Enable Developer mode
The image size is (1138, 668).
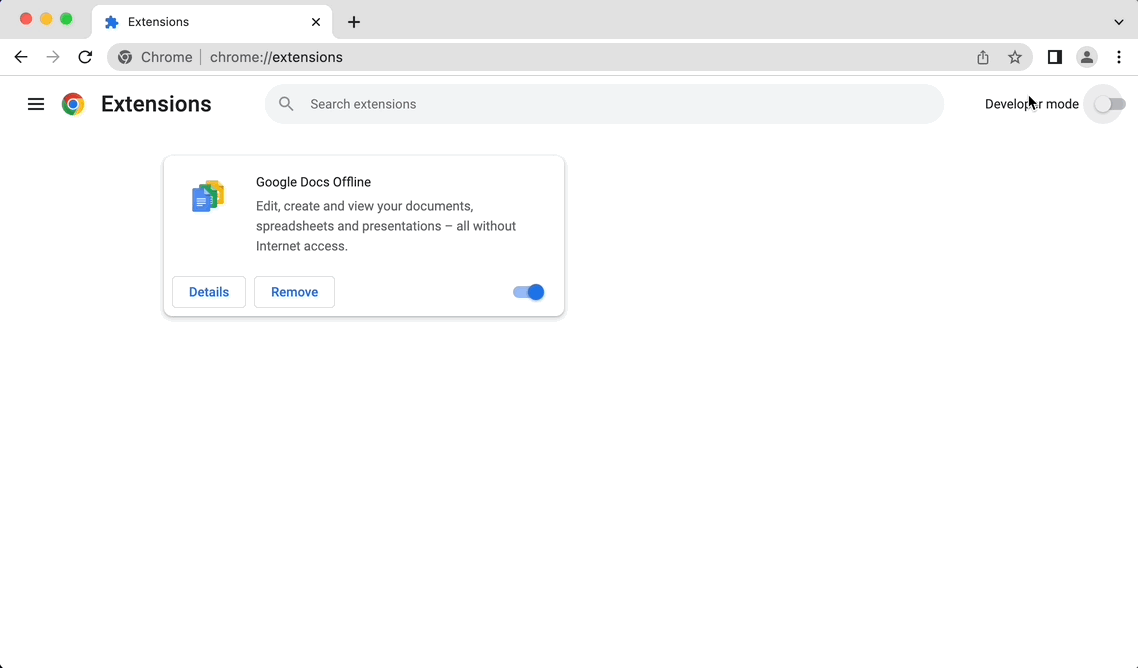click(1104, 103)
